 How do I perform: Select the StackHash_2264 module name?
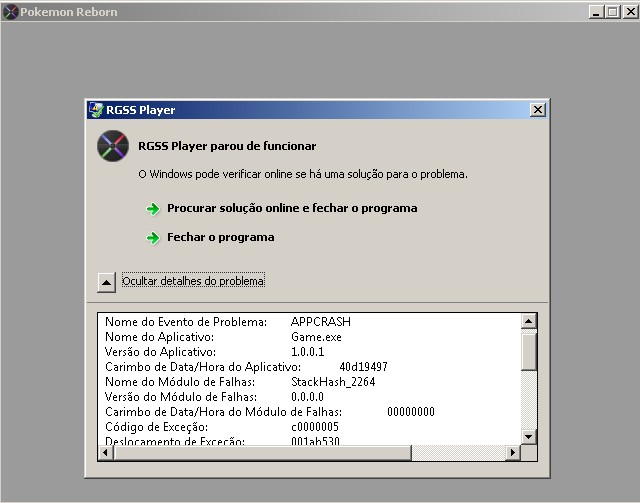click(x=333, y=382)
